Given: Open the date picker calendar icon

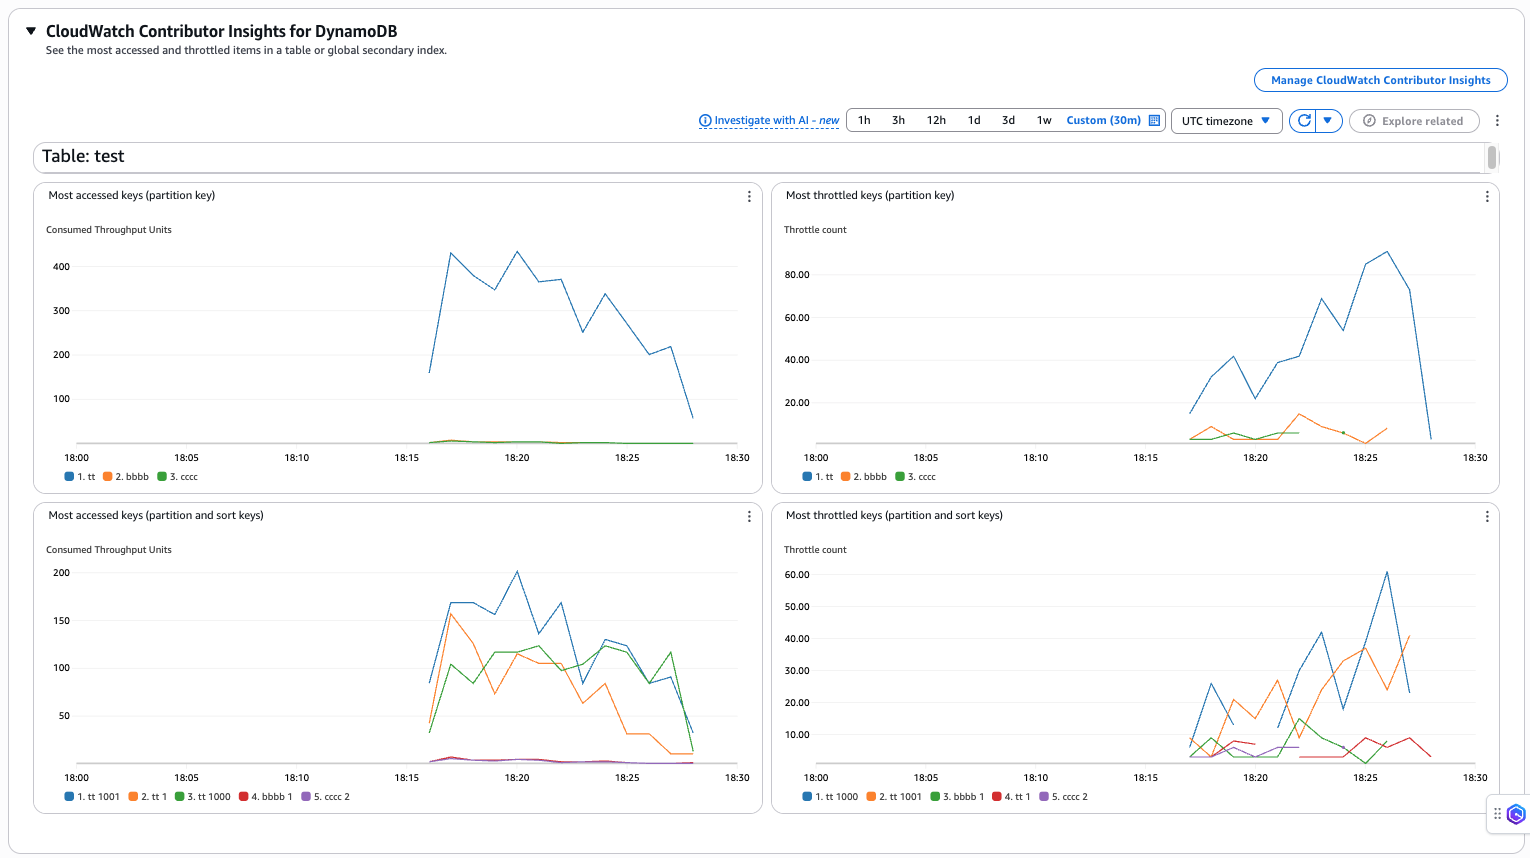Looking at the screenshot, I should [x=1153, y=120].
